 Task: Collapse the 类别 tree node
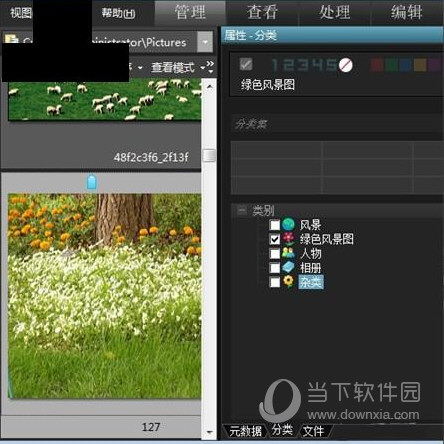242,210
